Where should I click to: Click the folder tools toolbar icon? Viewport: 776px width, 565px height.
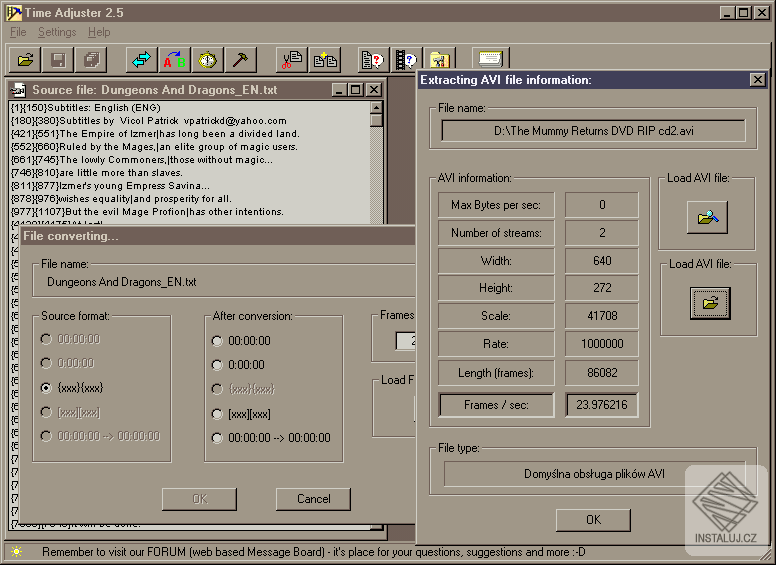(439, 60)
